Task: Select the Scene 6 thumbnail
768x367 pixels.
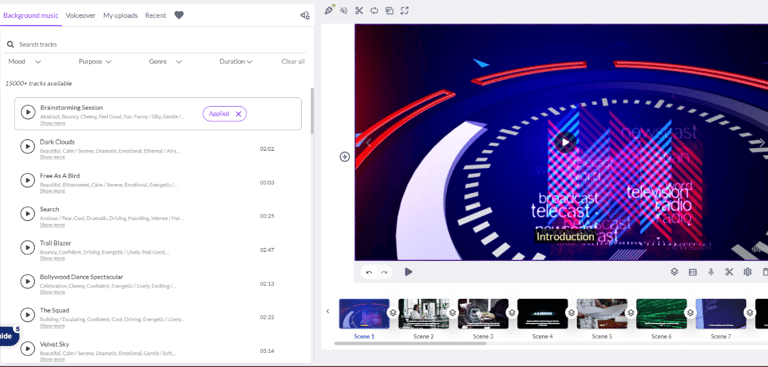Action: [x=662, y=314]
